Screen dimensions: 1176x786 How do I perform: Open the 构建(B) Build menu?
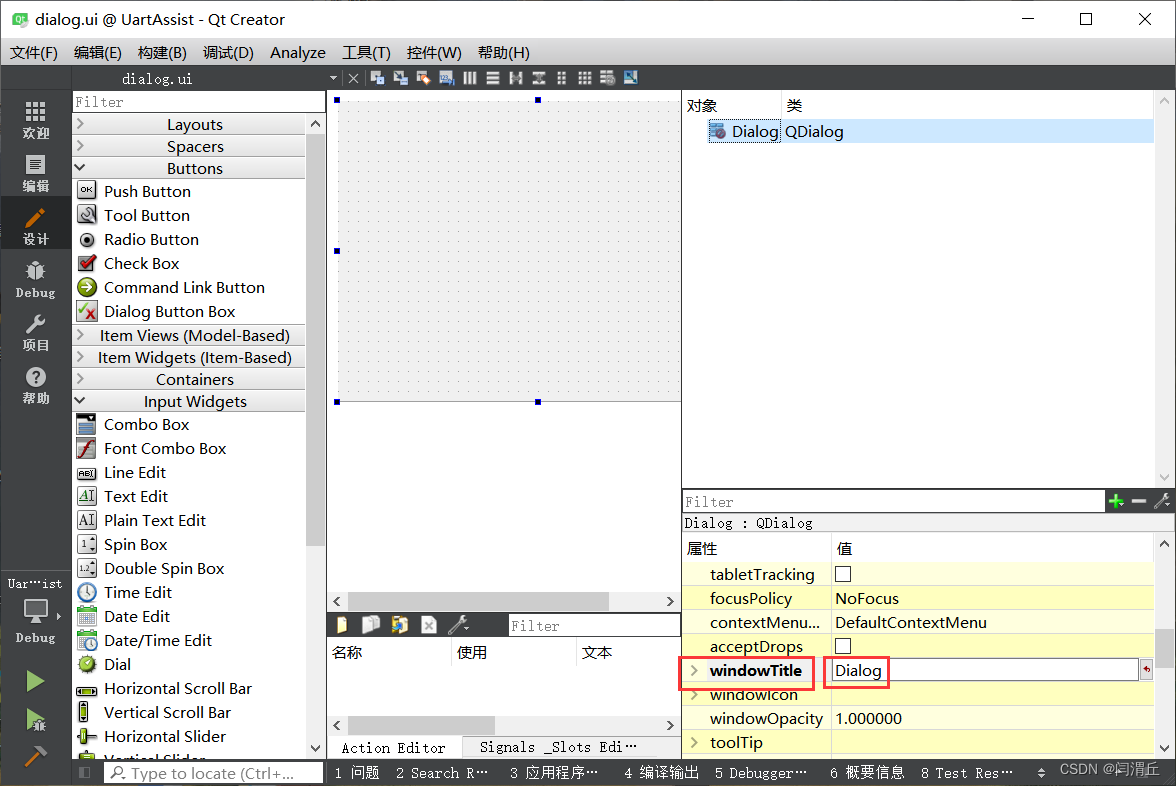162,53
